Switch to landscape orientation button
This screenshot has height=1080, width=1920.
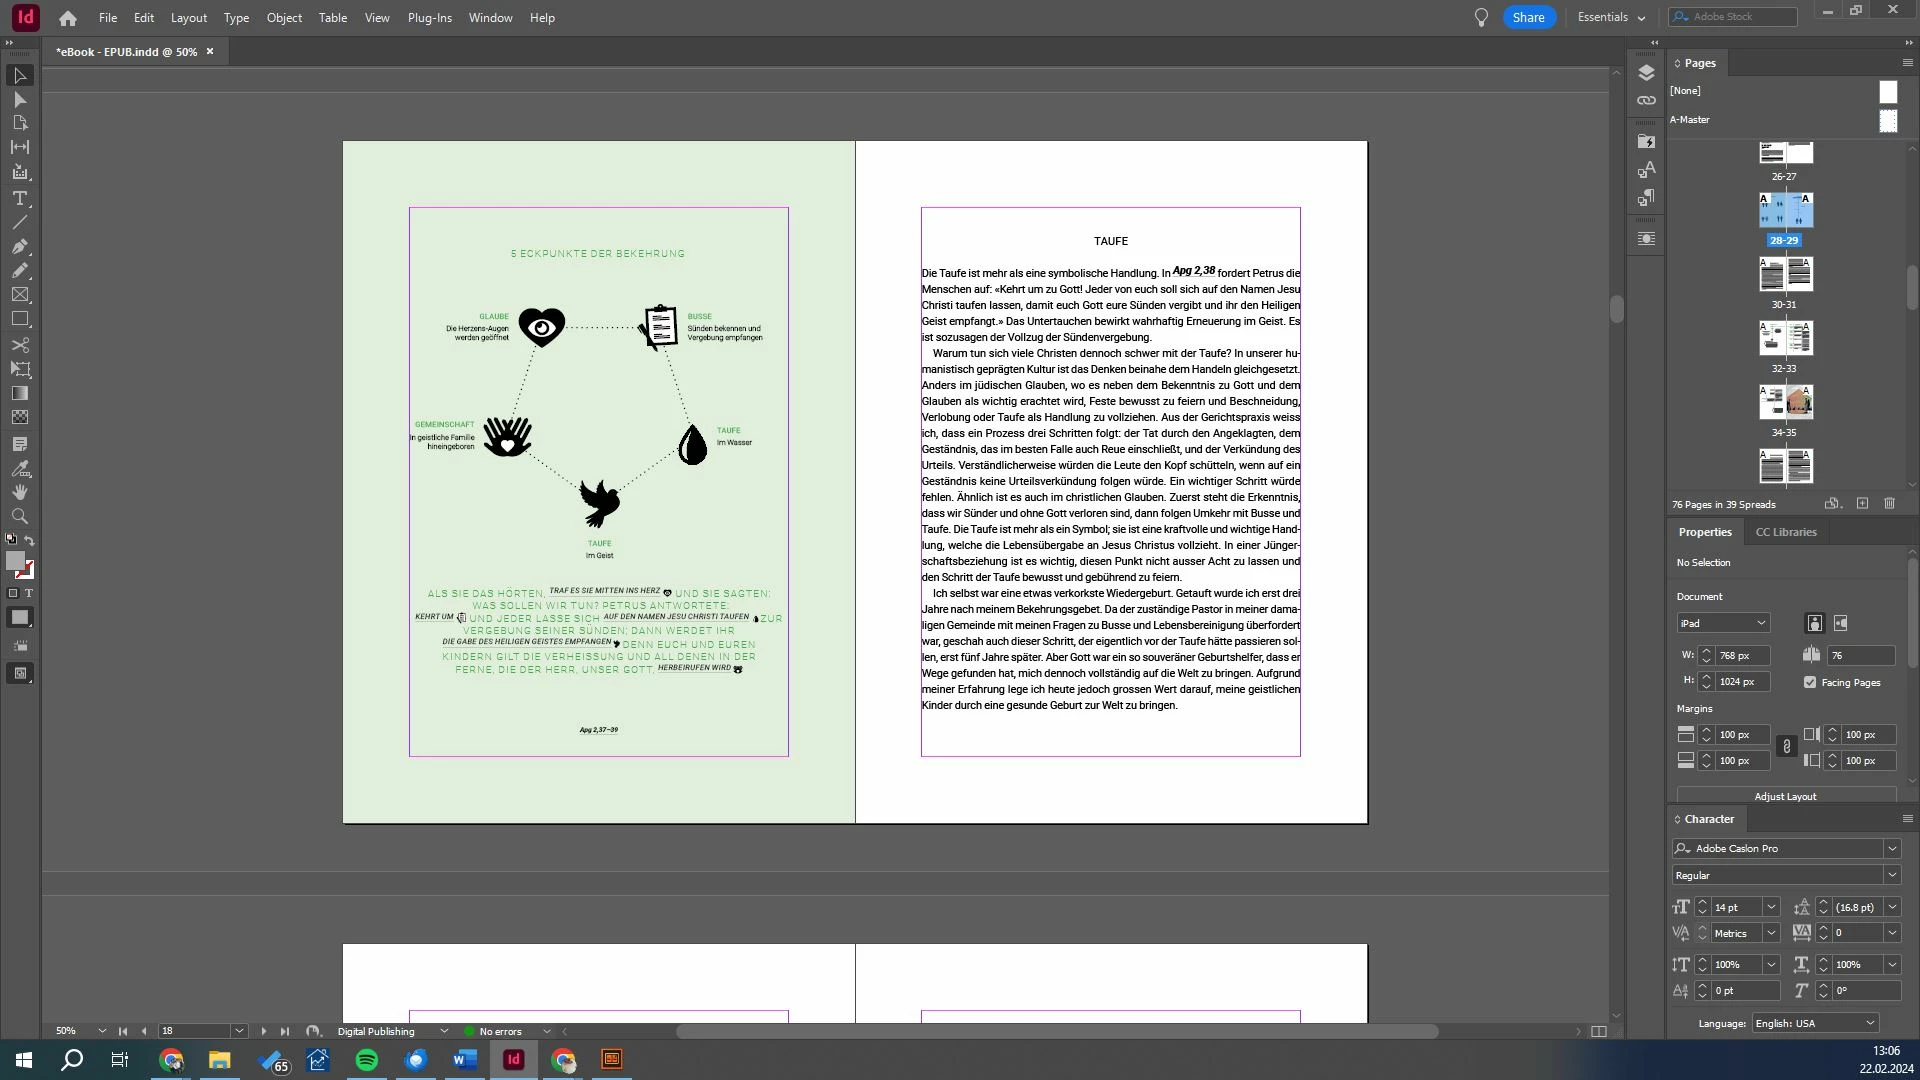(1841, 623)
